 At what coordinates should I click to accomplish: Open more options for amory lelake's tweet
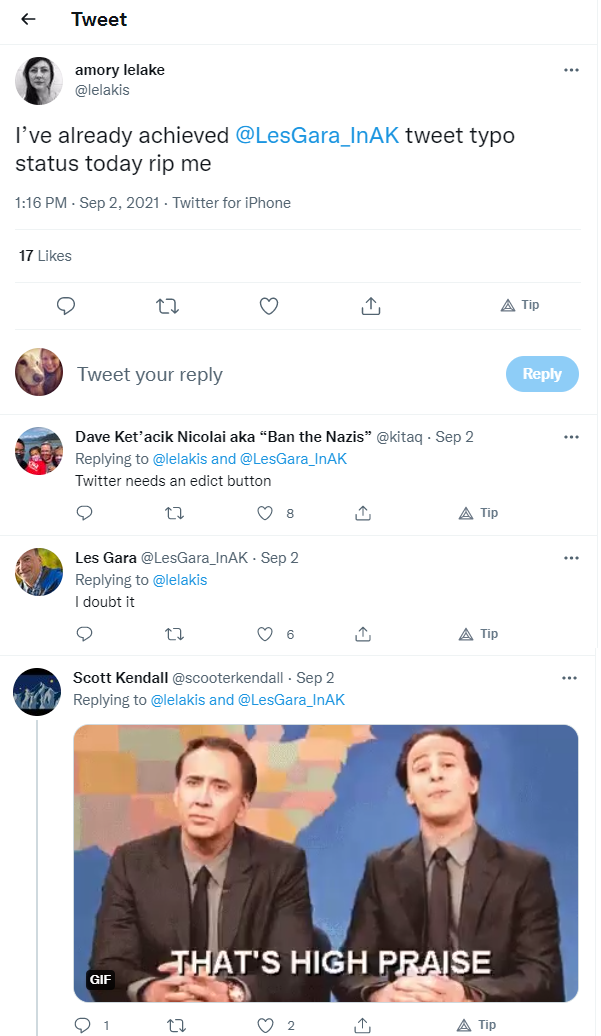pyautogui.click(x=571, y=70)
